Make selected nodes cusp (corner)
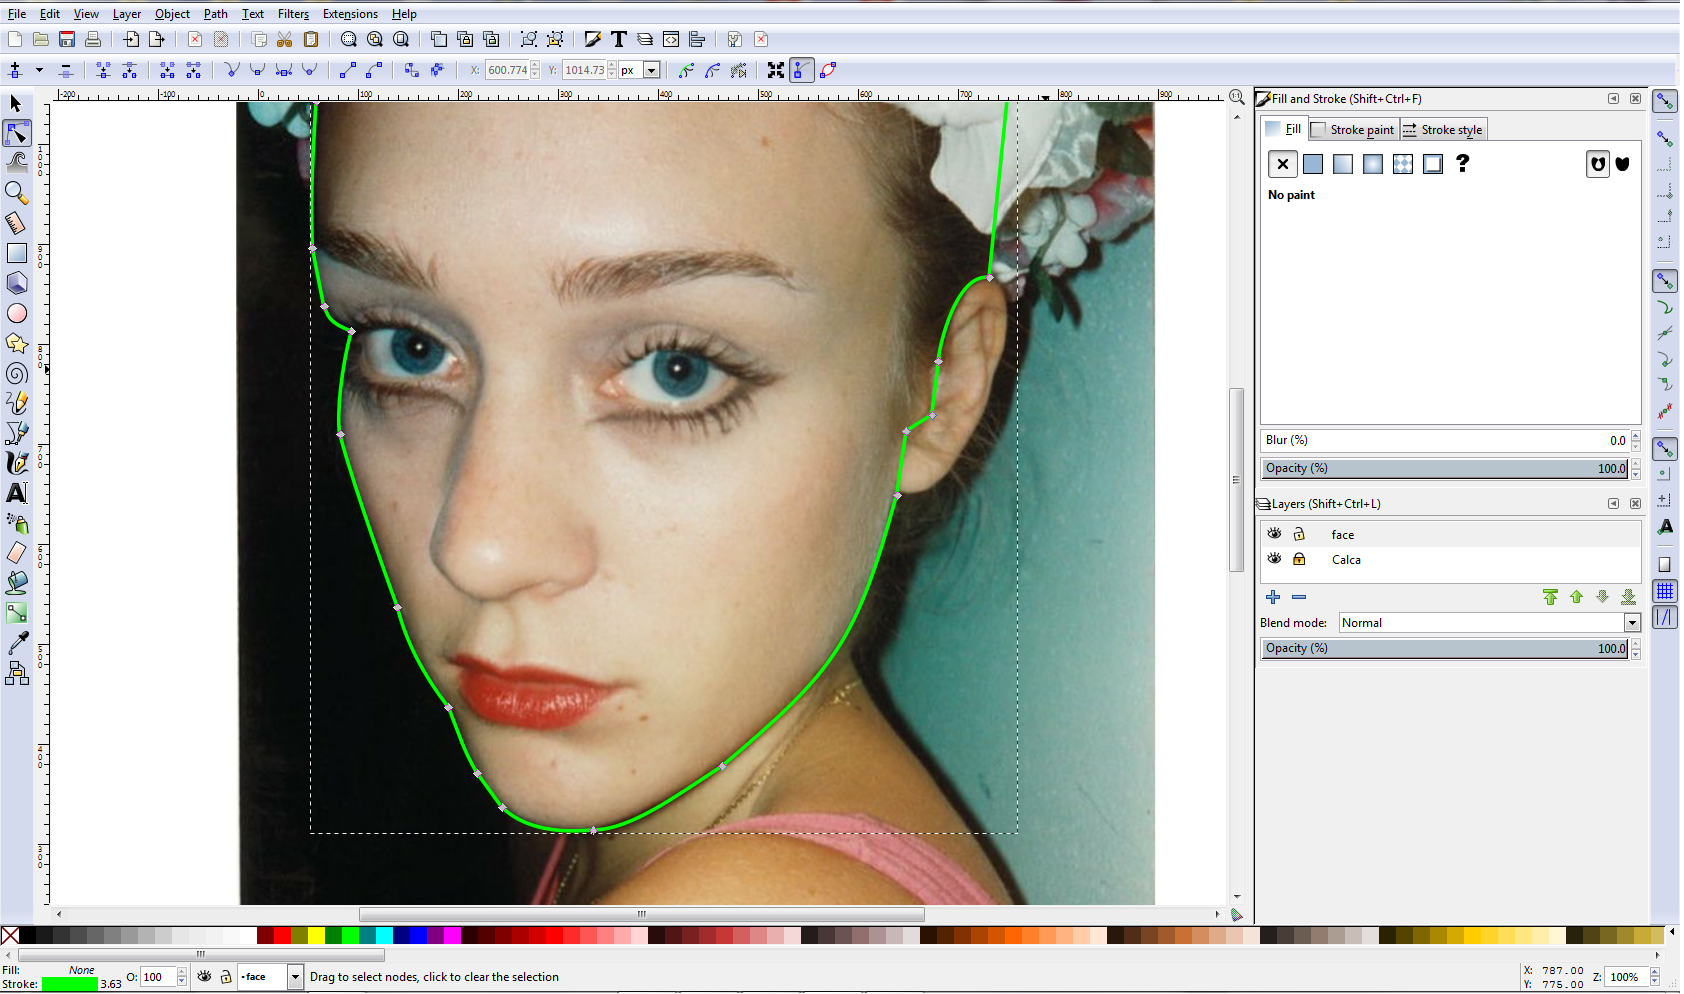 tap(231, 70)
